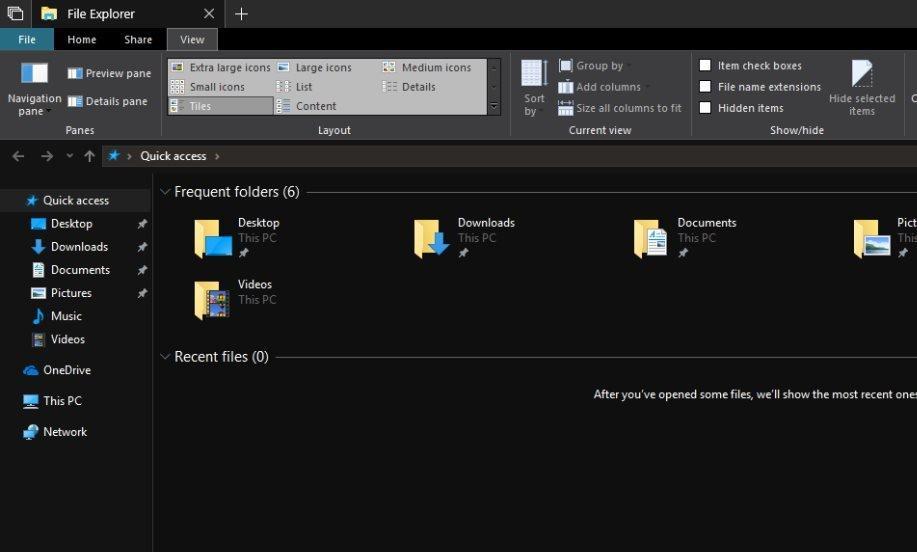Switch layout to Large icons
Image resolution: width=917 pixels, height=552 pixels.
click(315, 67)
